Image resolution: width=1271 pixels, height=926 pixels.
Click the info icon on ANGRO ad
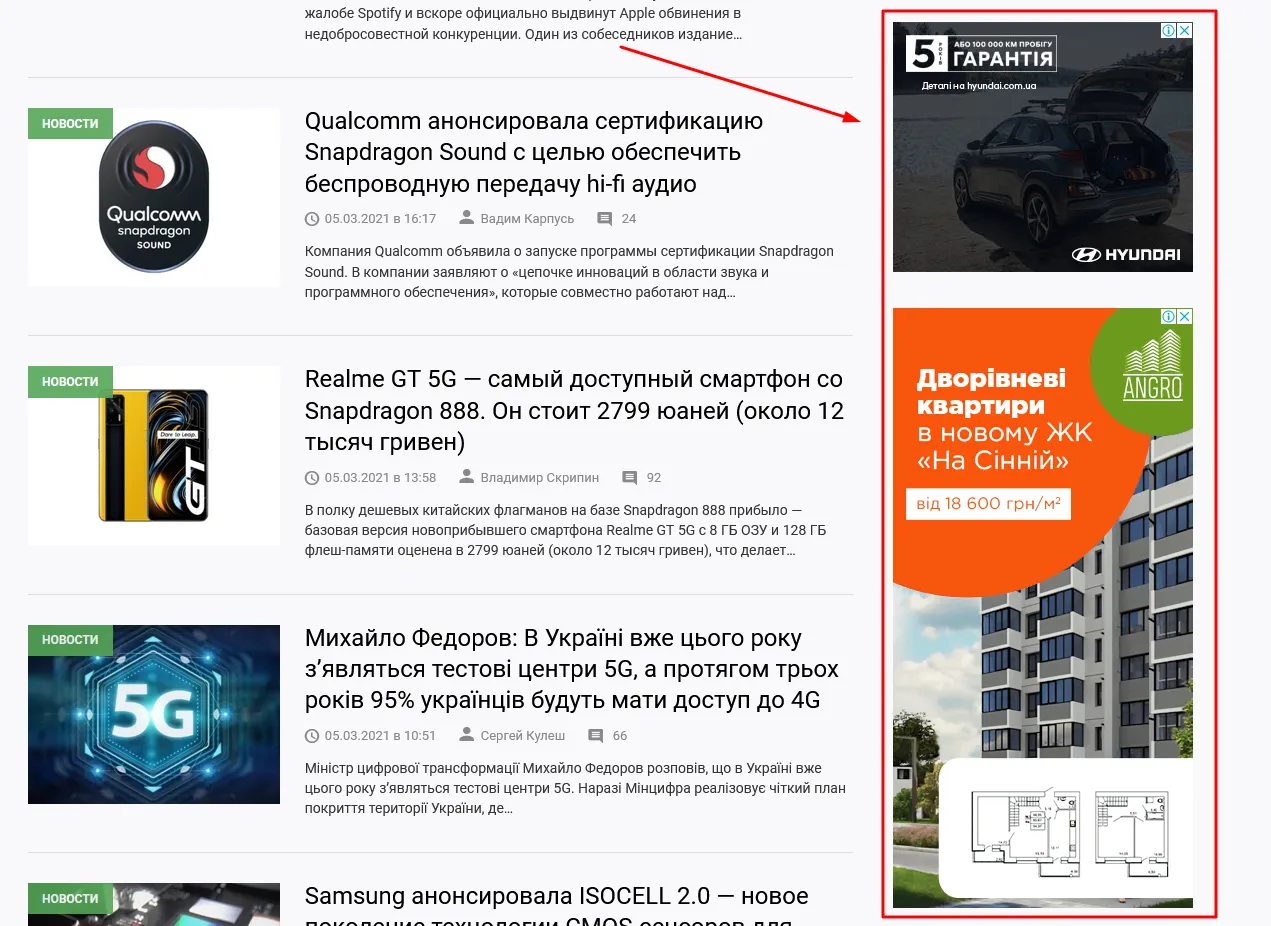point(1168,317)
